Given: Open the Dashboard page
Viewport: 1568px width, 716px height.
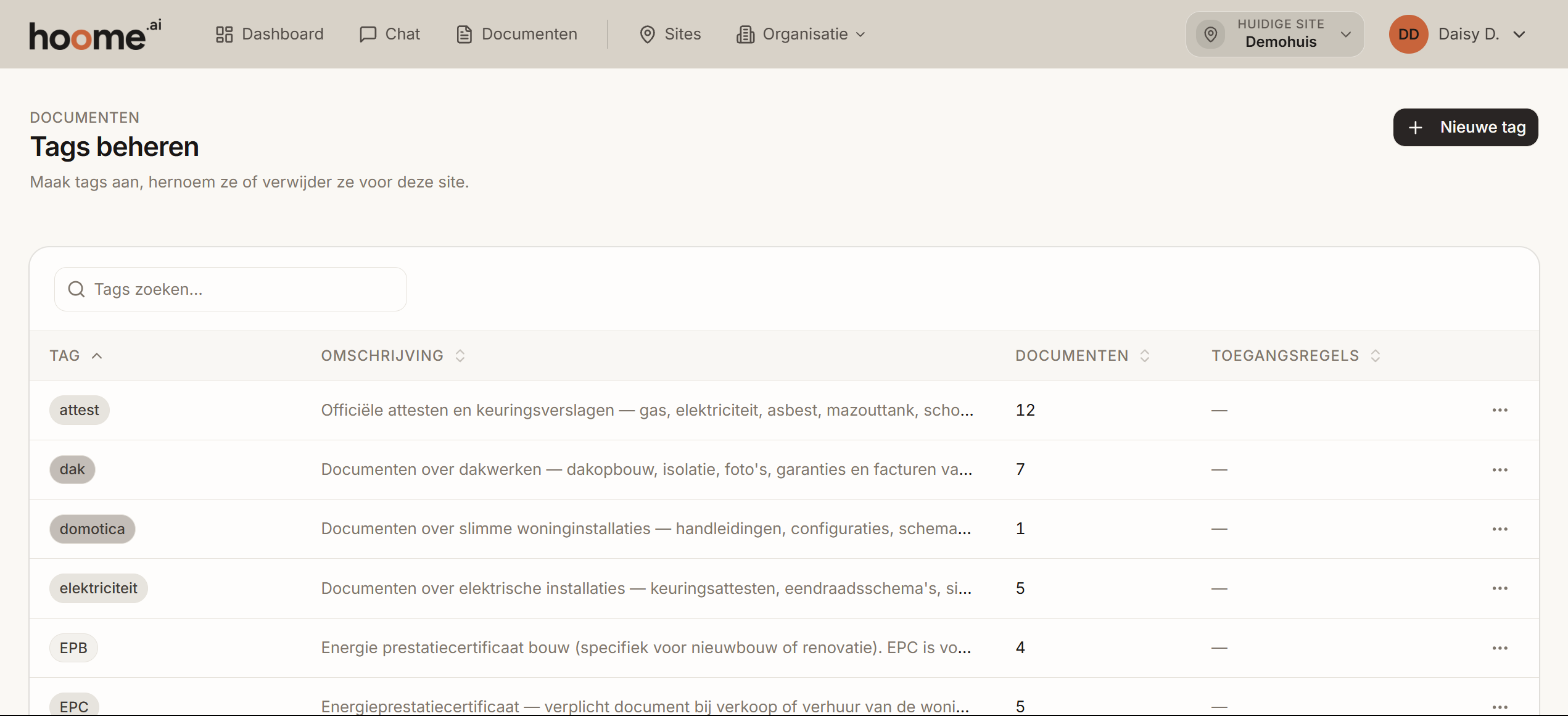Looking at the screenshot, I should point(270,34).
